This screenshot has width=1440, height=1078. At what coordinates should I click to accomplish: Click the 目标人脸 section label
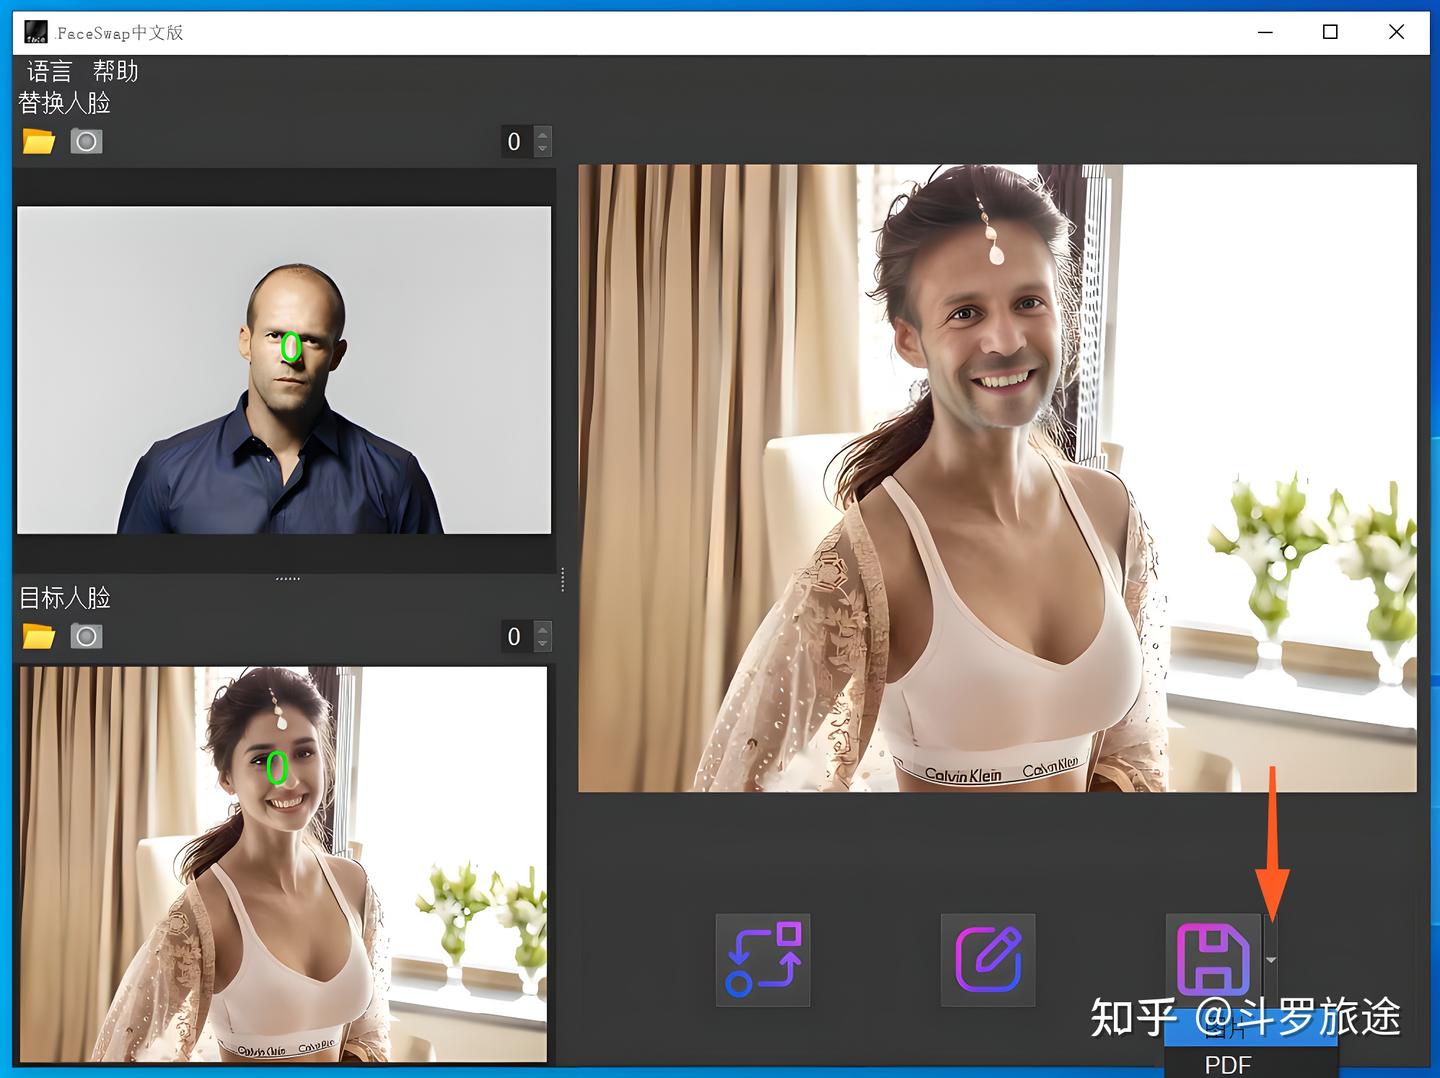click(65, 598)
